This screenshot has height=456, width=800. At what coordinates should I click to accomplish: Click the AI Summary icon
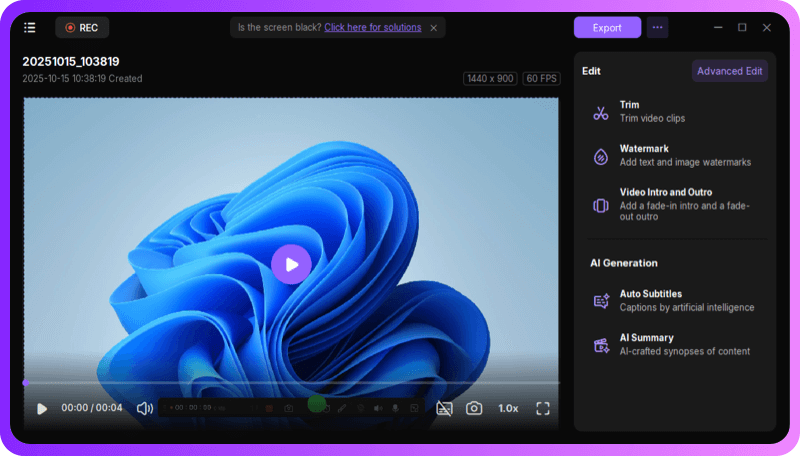click(601, 345)
